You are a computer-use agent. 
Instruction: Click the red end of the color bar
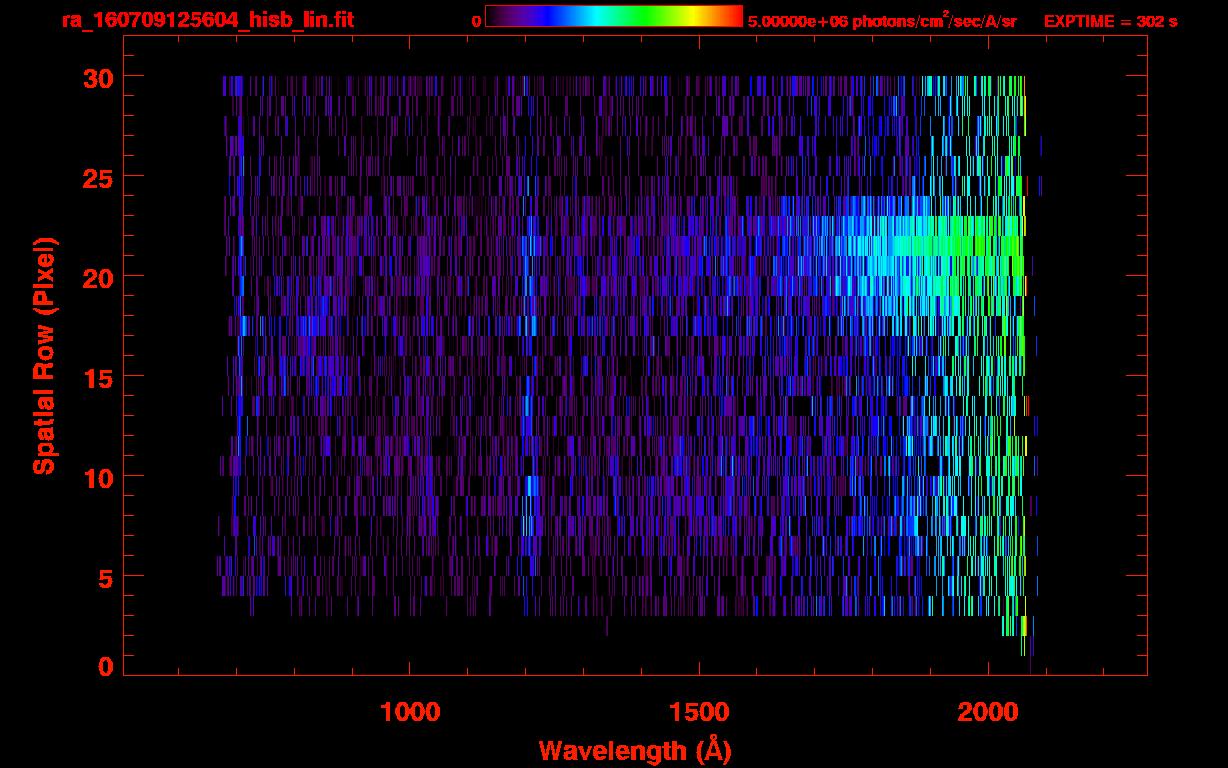point(735,17)
